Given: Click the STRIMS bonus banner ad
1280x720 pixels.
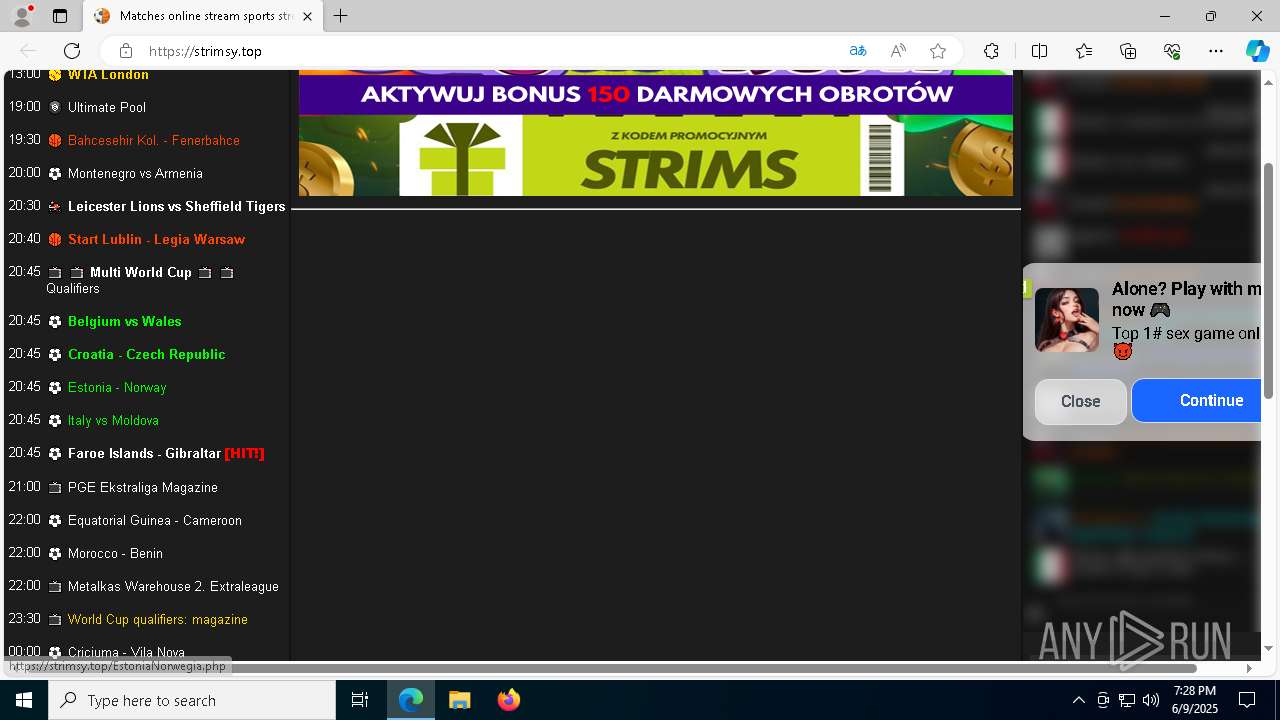Looking at the screenshot, I should tap(656, 133).
